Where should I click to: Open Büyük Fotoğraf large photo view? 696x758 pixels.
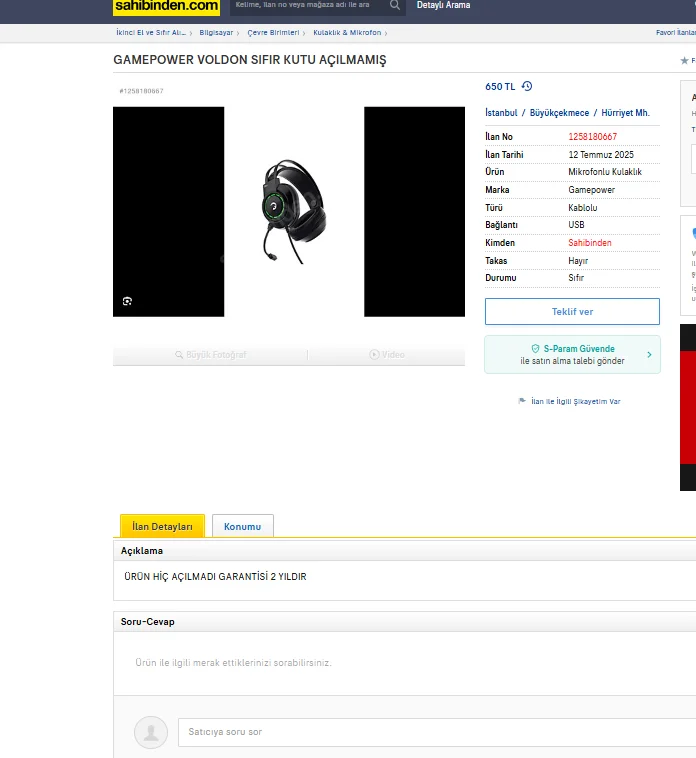click(x=210, y=355)
